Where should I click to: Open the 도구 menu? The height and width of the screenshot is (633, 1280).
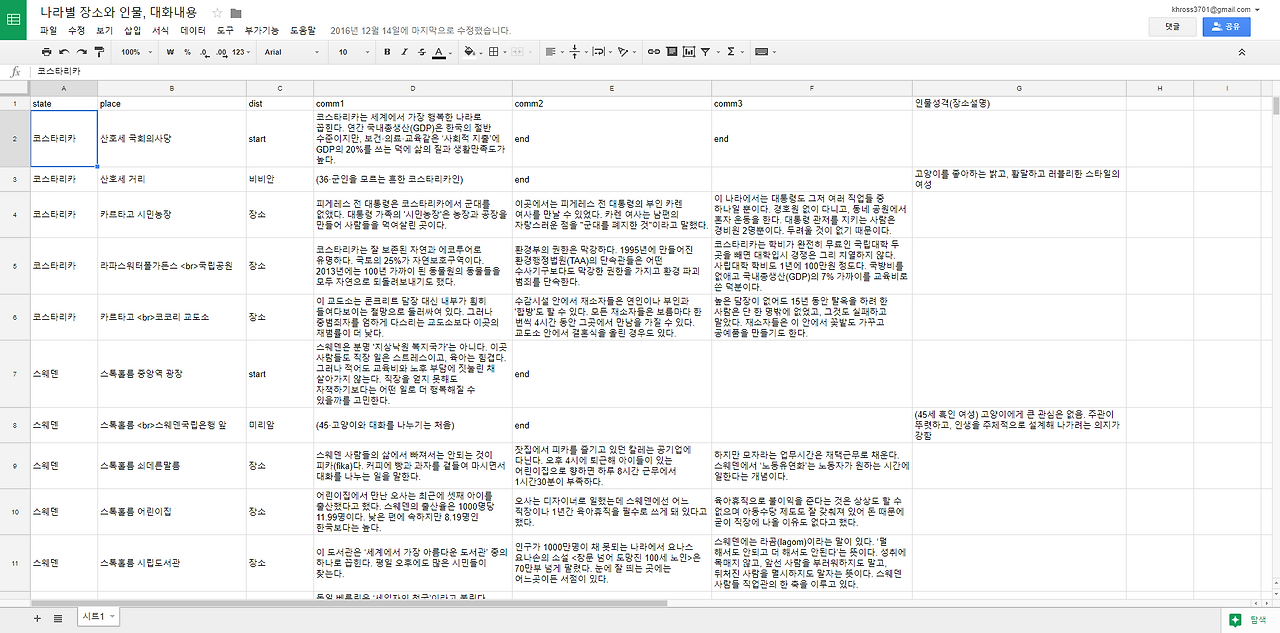[x=225, y=31]
